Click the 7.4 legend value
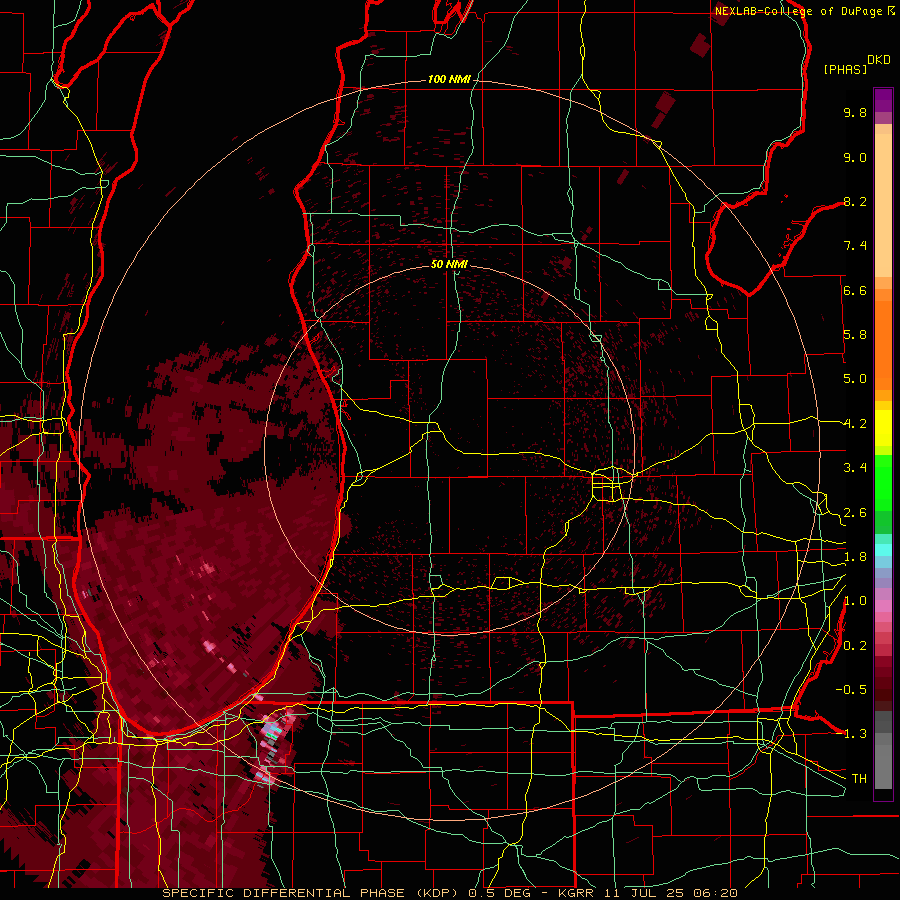 855,246
